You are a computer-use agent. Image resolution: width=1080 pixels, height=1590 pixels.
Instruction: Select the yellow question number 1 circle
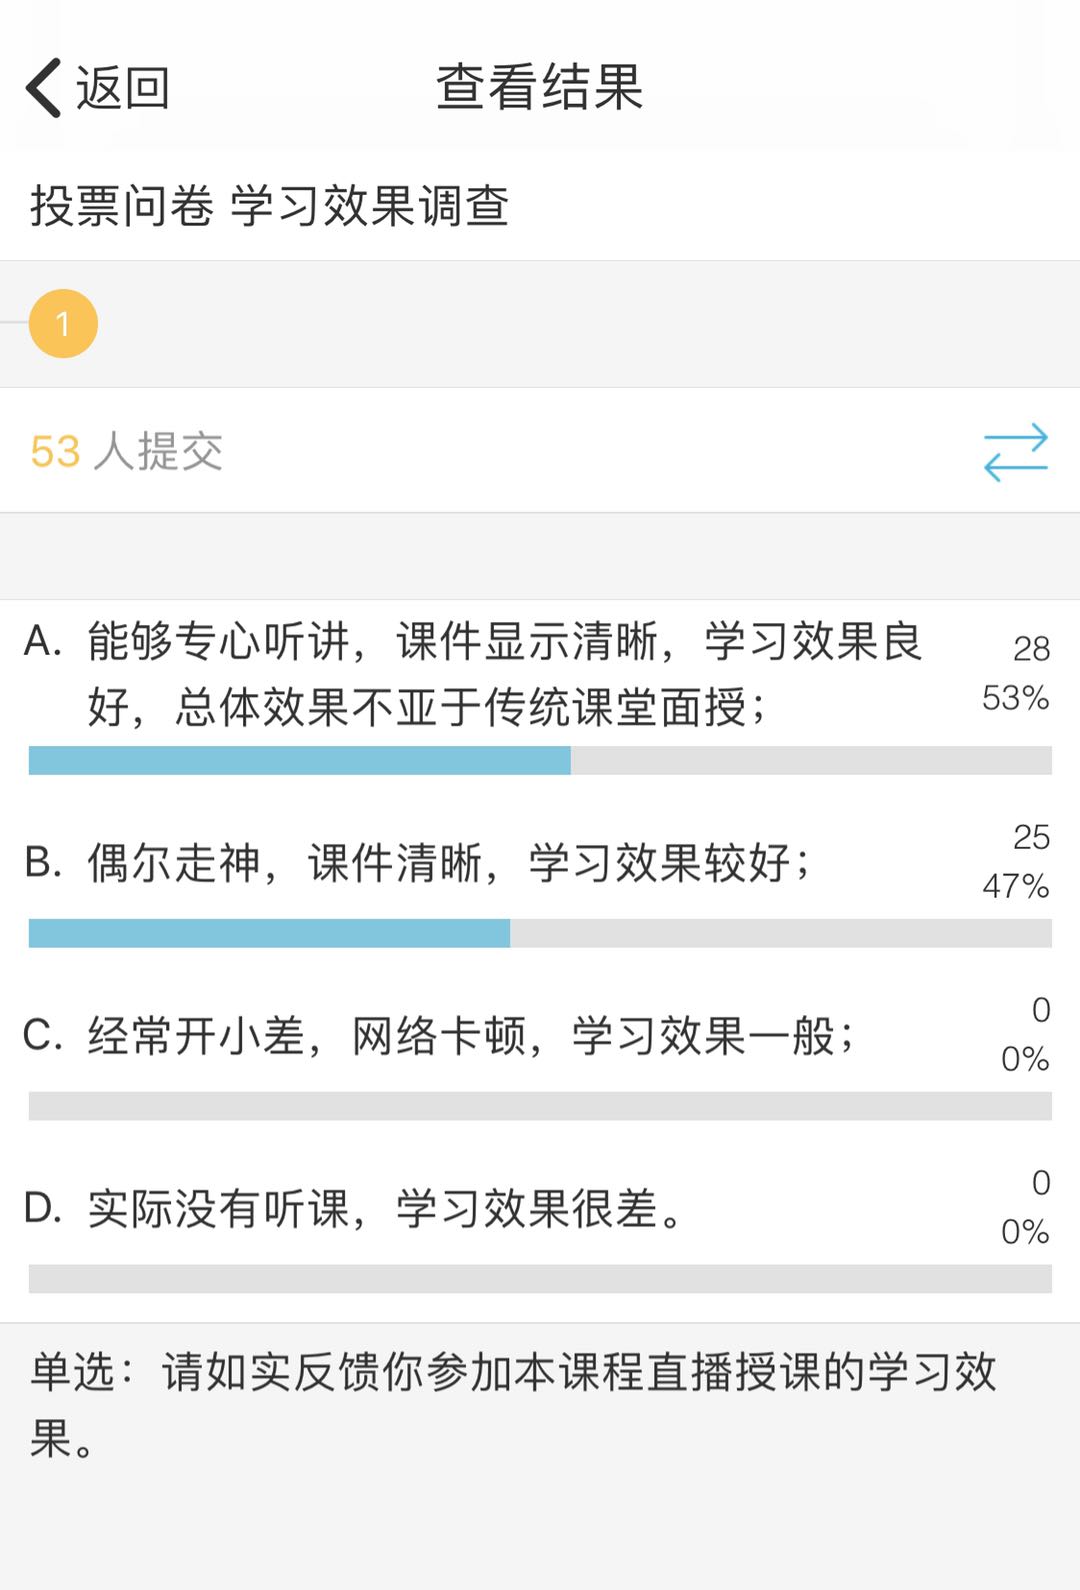coord(63,324)
